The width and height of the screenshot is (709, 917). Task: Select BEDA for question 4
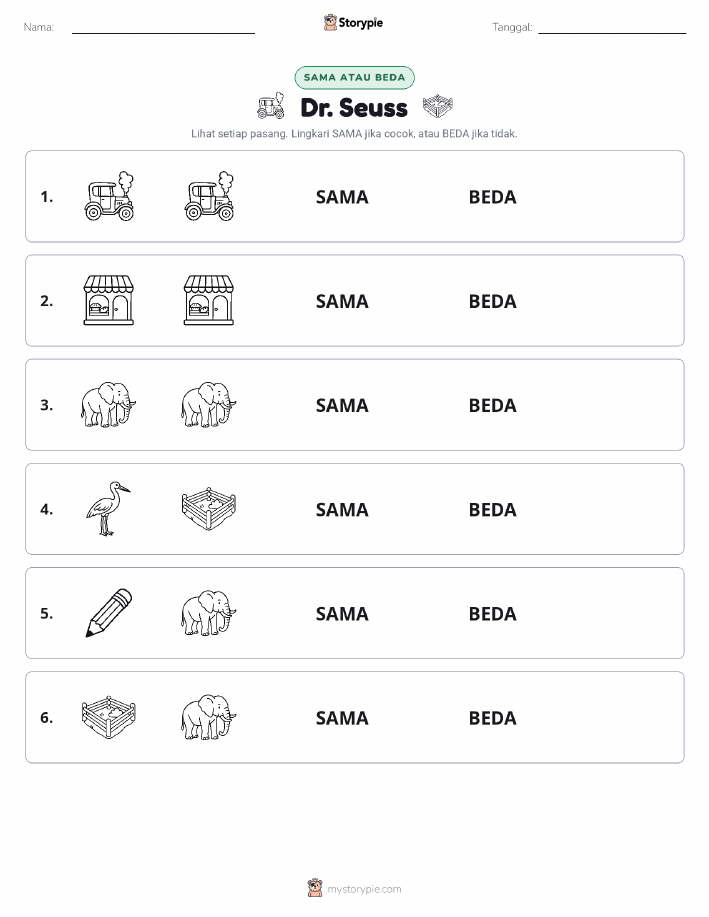coord(493,509)
